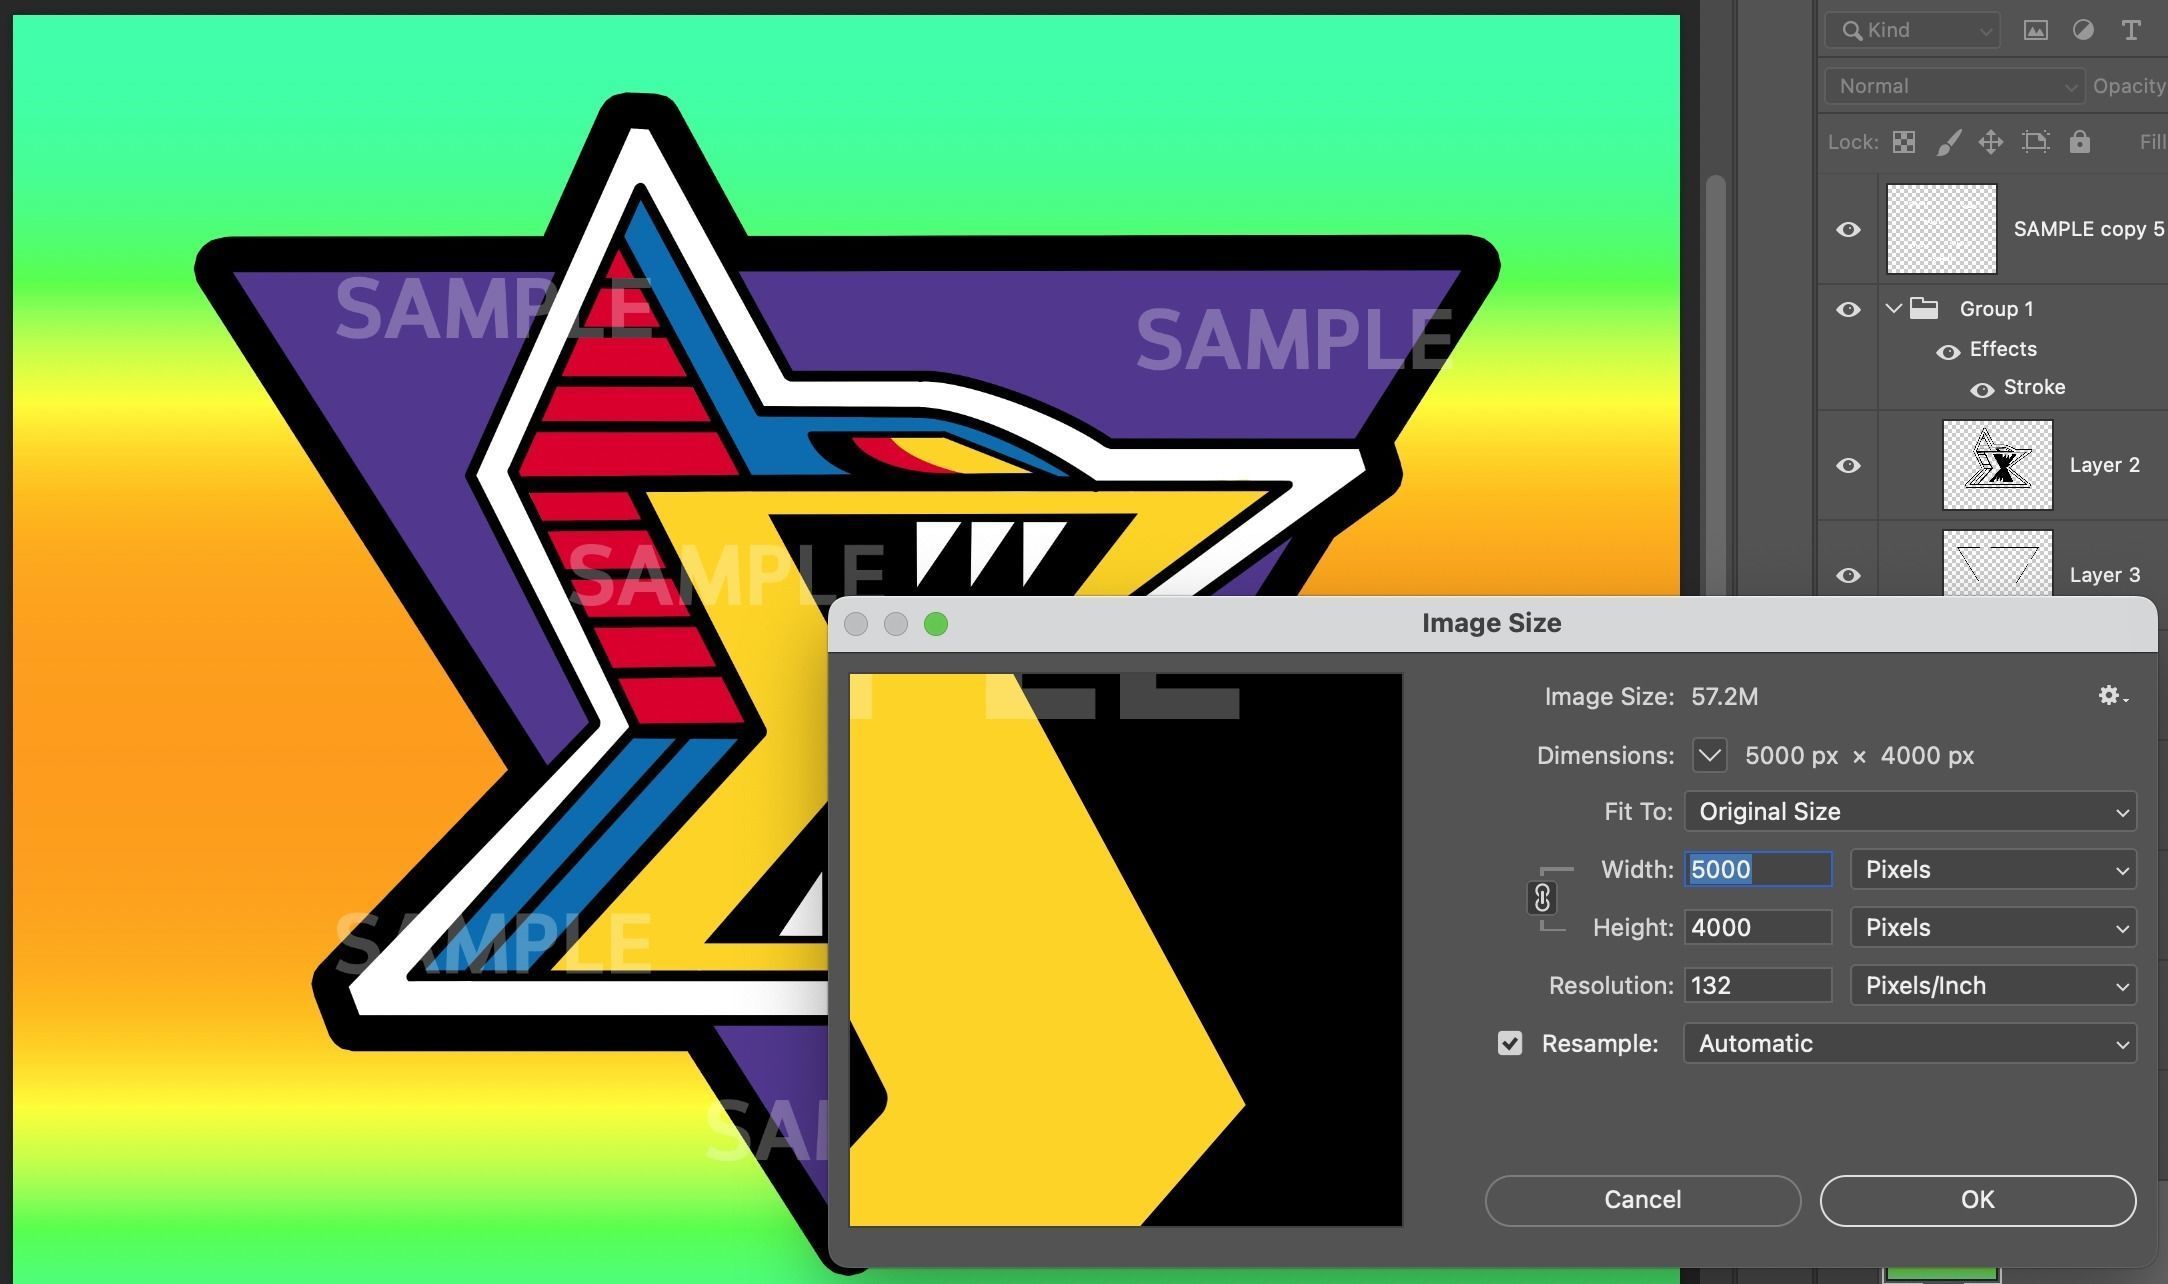Select the Layer 2 thumbnail

coord(1997,465)
